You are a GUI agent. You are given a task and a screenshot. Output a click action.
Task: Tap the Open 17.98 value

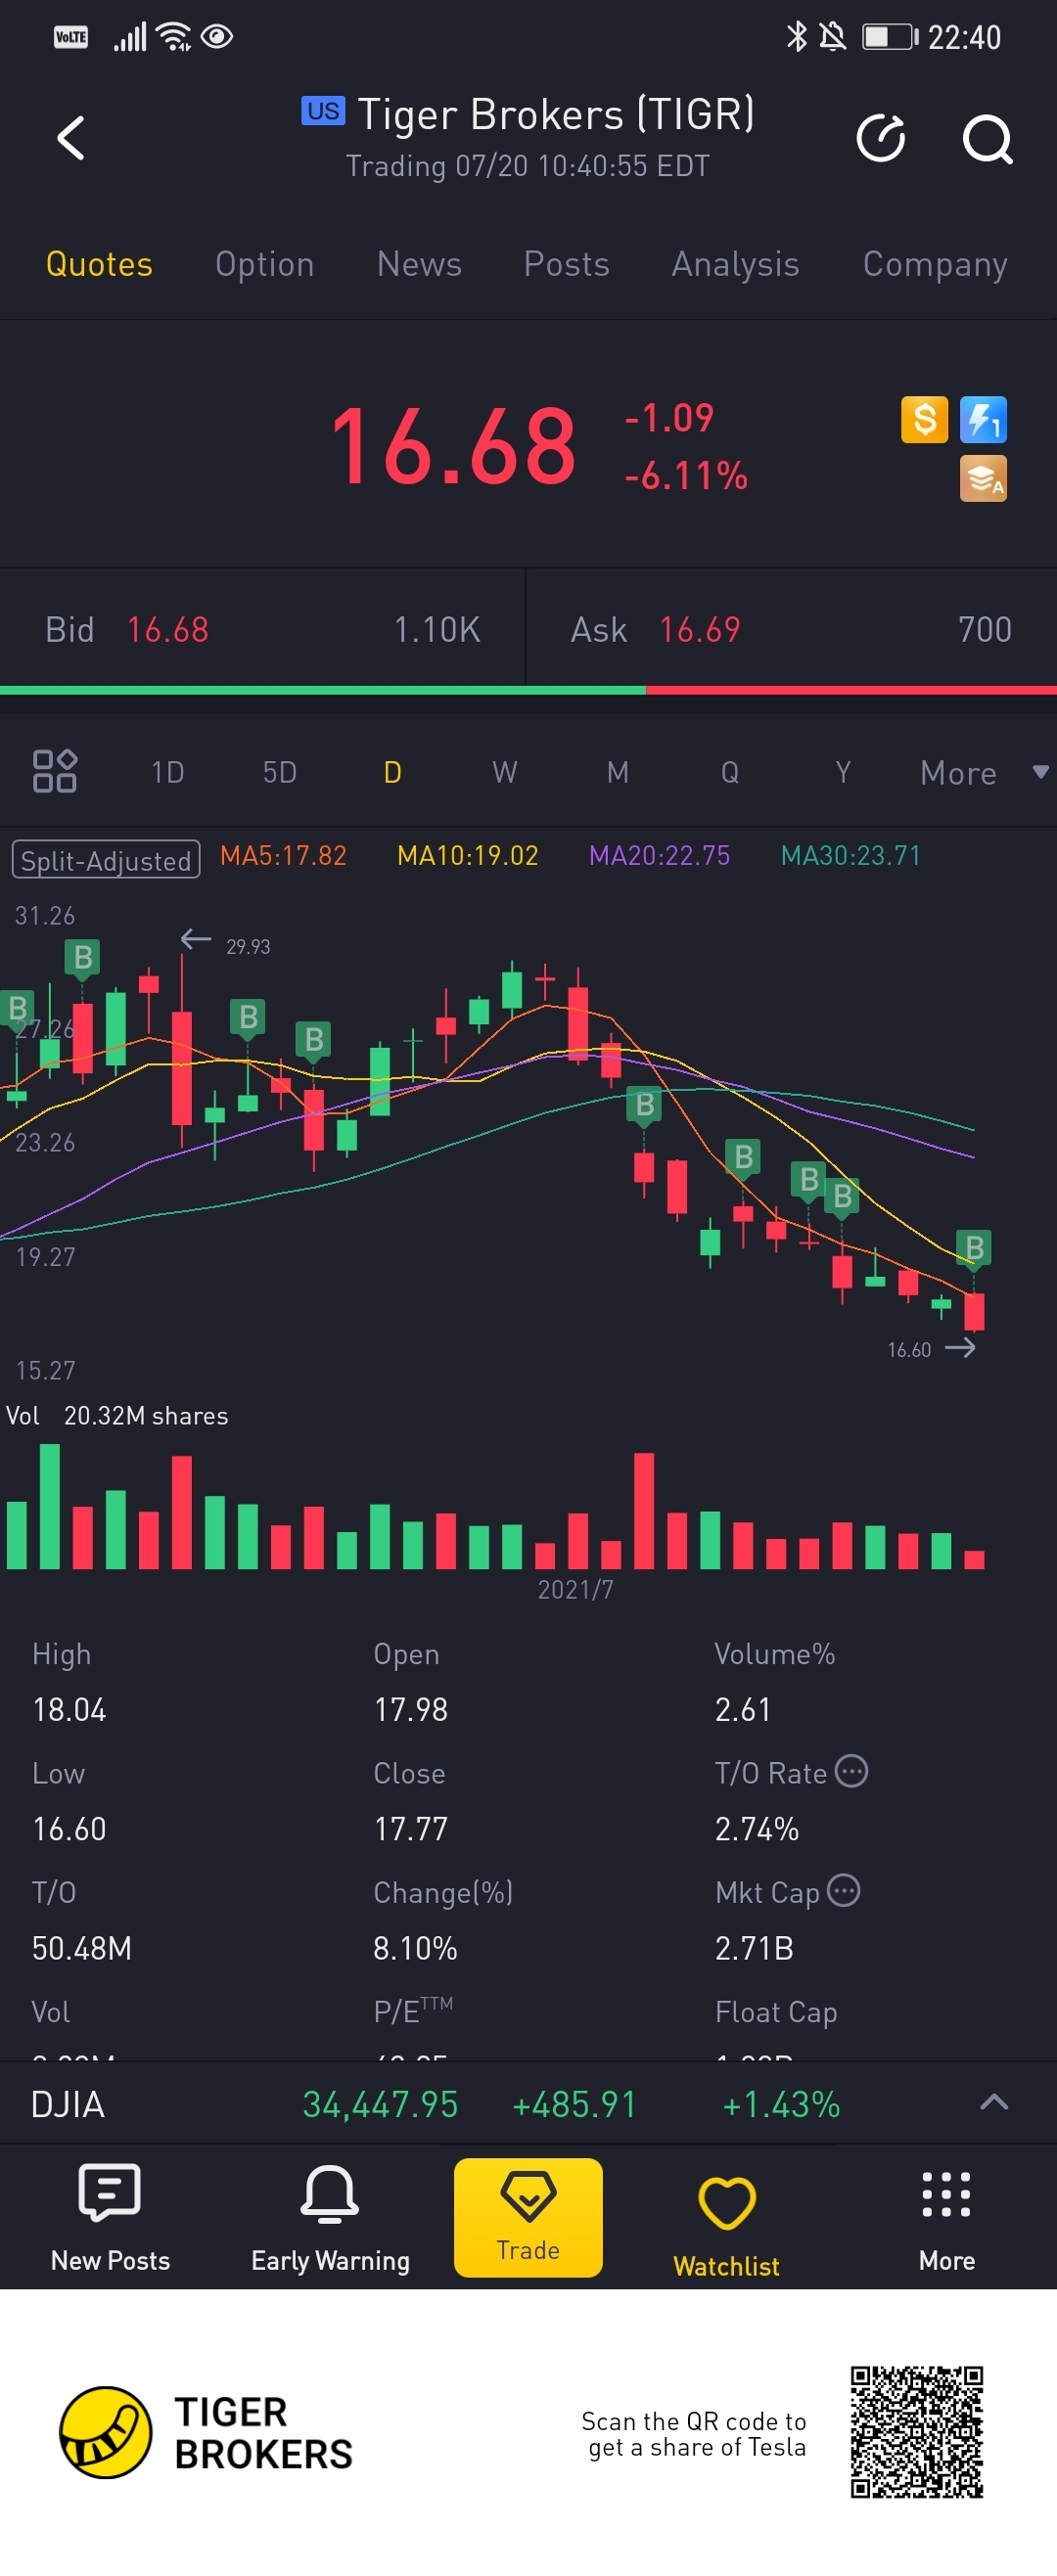410,1710
